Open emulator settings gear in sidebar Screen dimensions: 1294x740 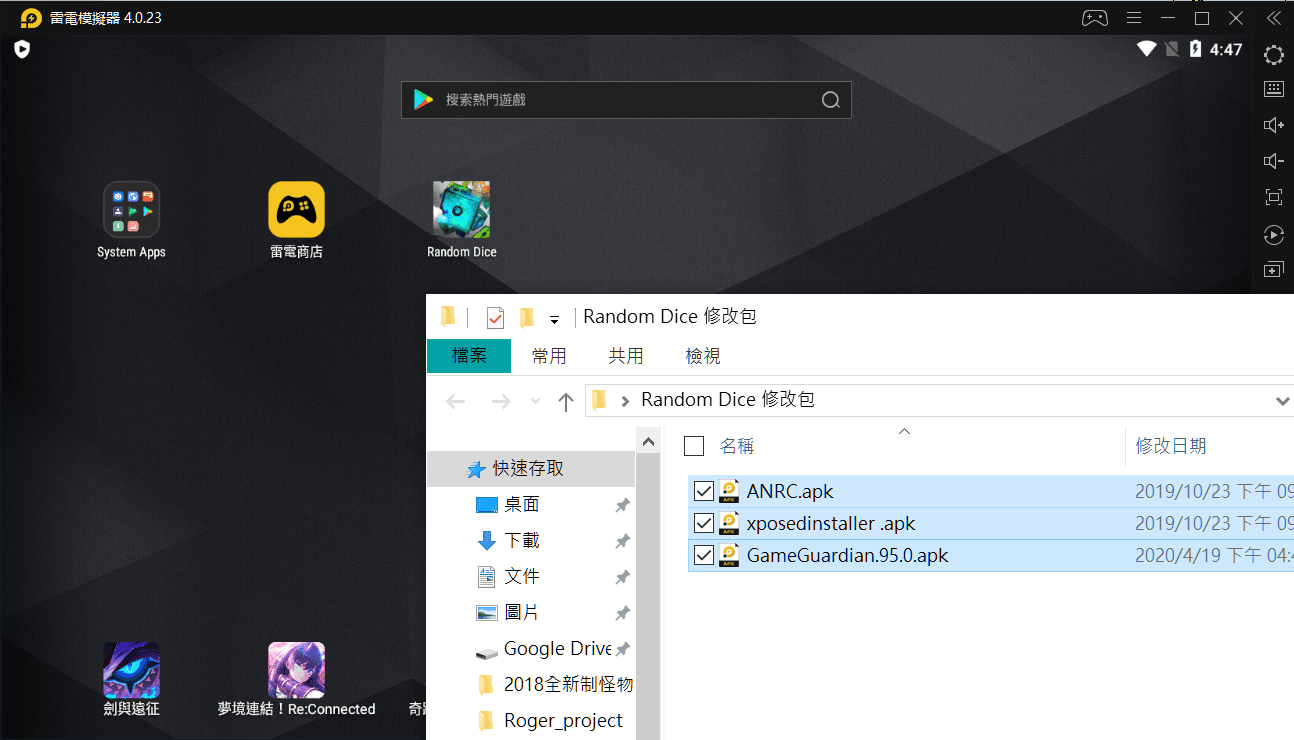pos(1273,55)
